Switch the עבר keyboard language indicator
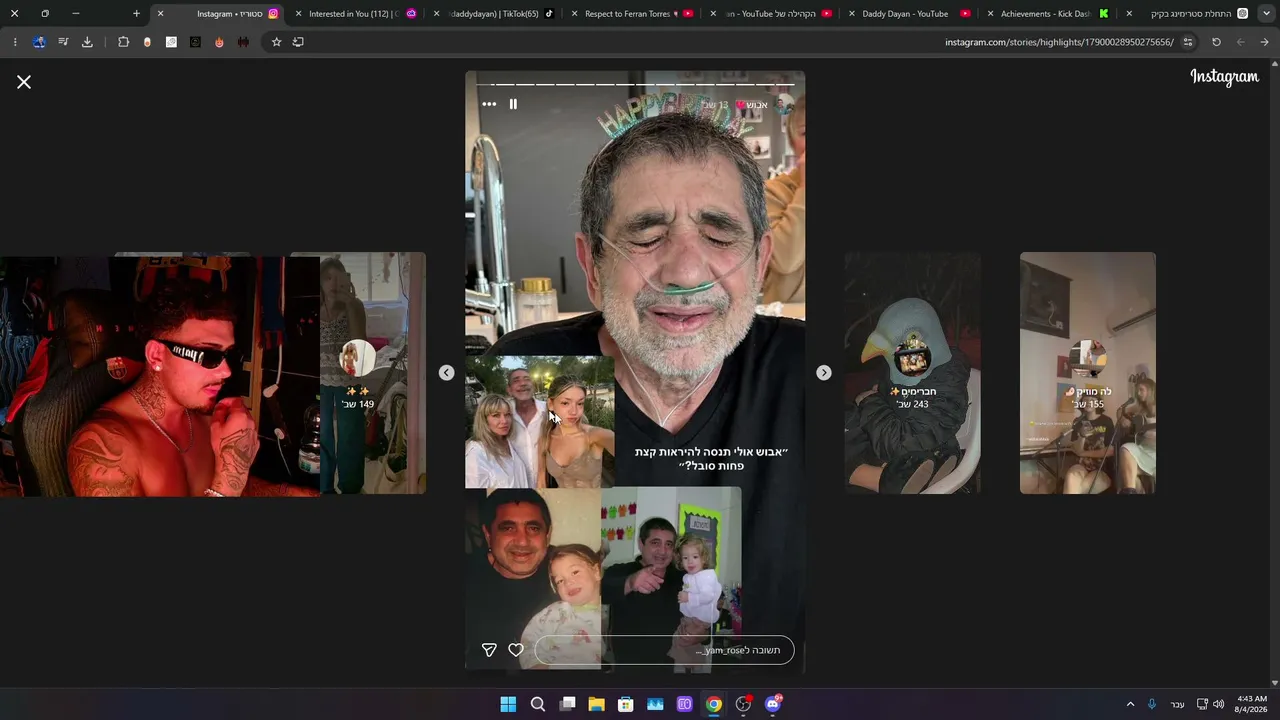 pyautogui.click(x=1177, y=704)
